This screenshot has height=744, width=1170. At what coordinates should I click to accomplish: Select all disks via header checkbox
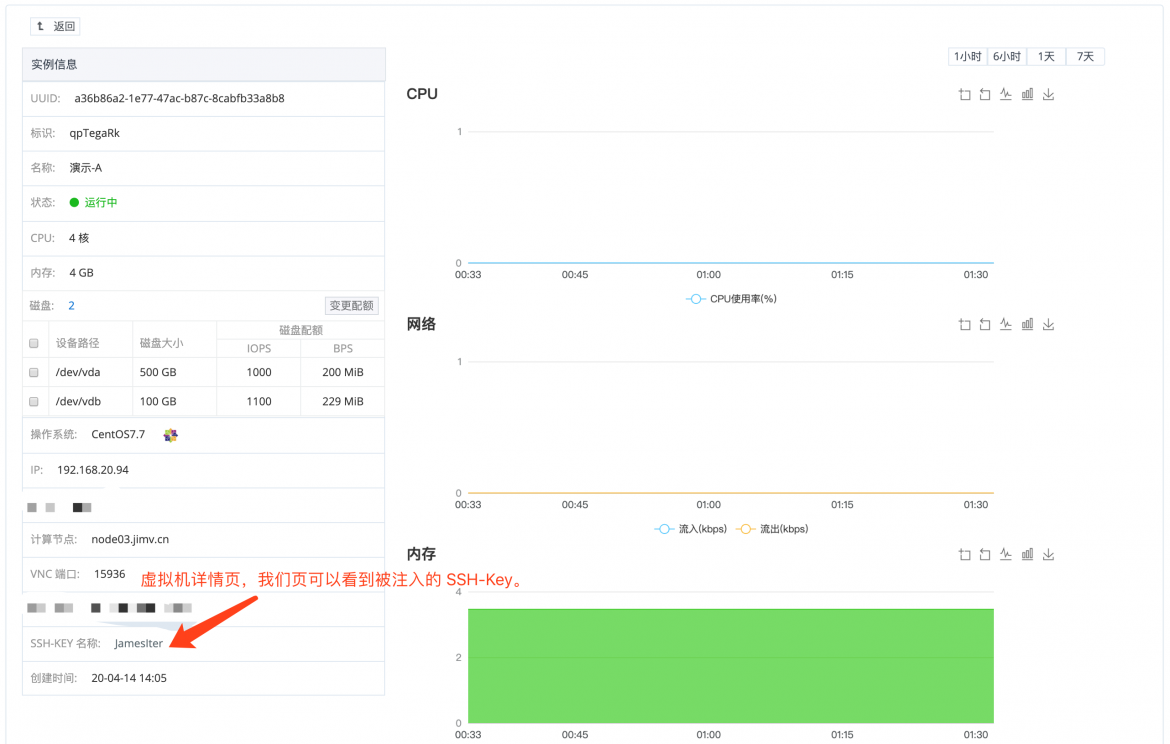[34, 343]
